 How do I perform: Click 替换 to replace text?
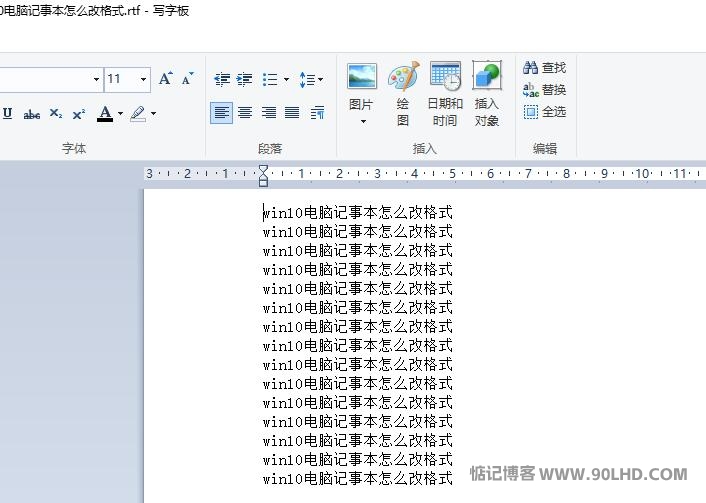[544, 90]
